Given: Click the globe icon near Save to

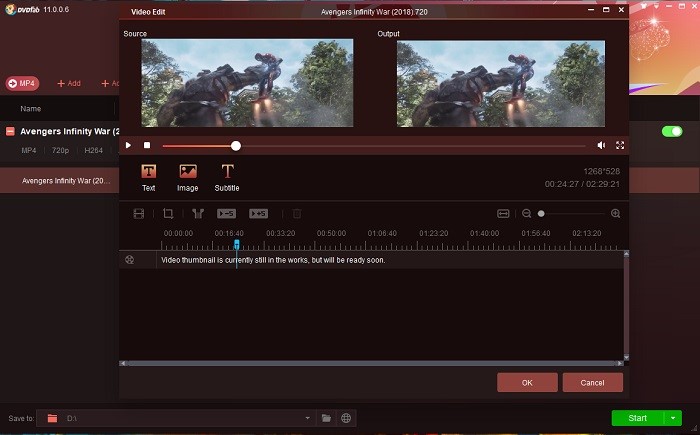Looking at the screenshot, I should 346,418.
